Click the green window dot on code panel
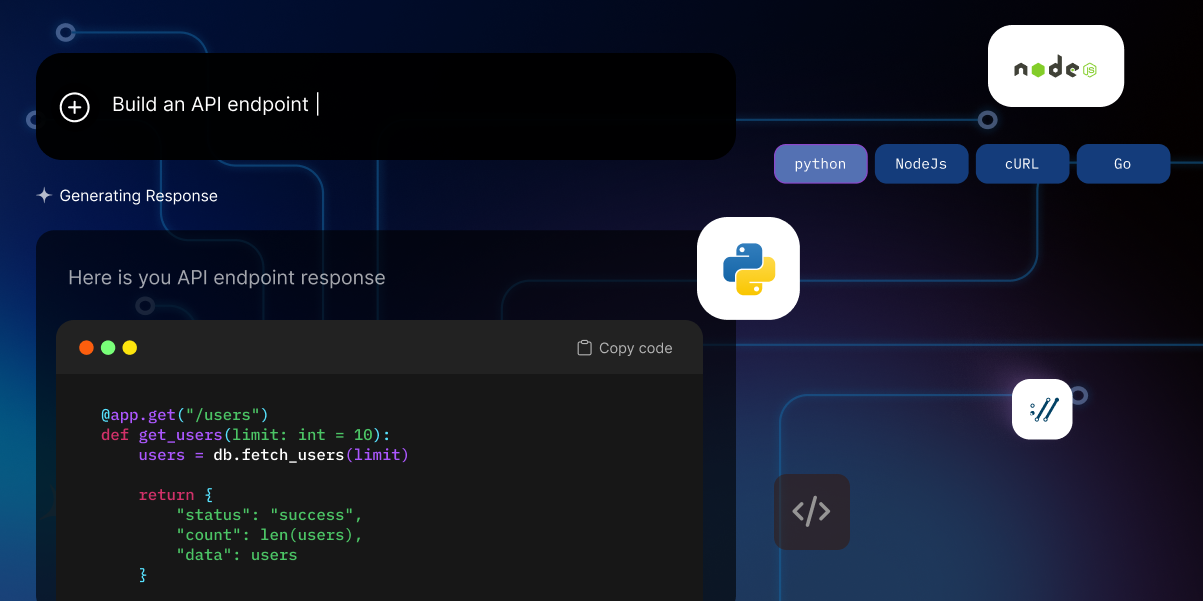The width and height of the screenshot is (1203, 601). (x=108, y=348)
